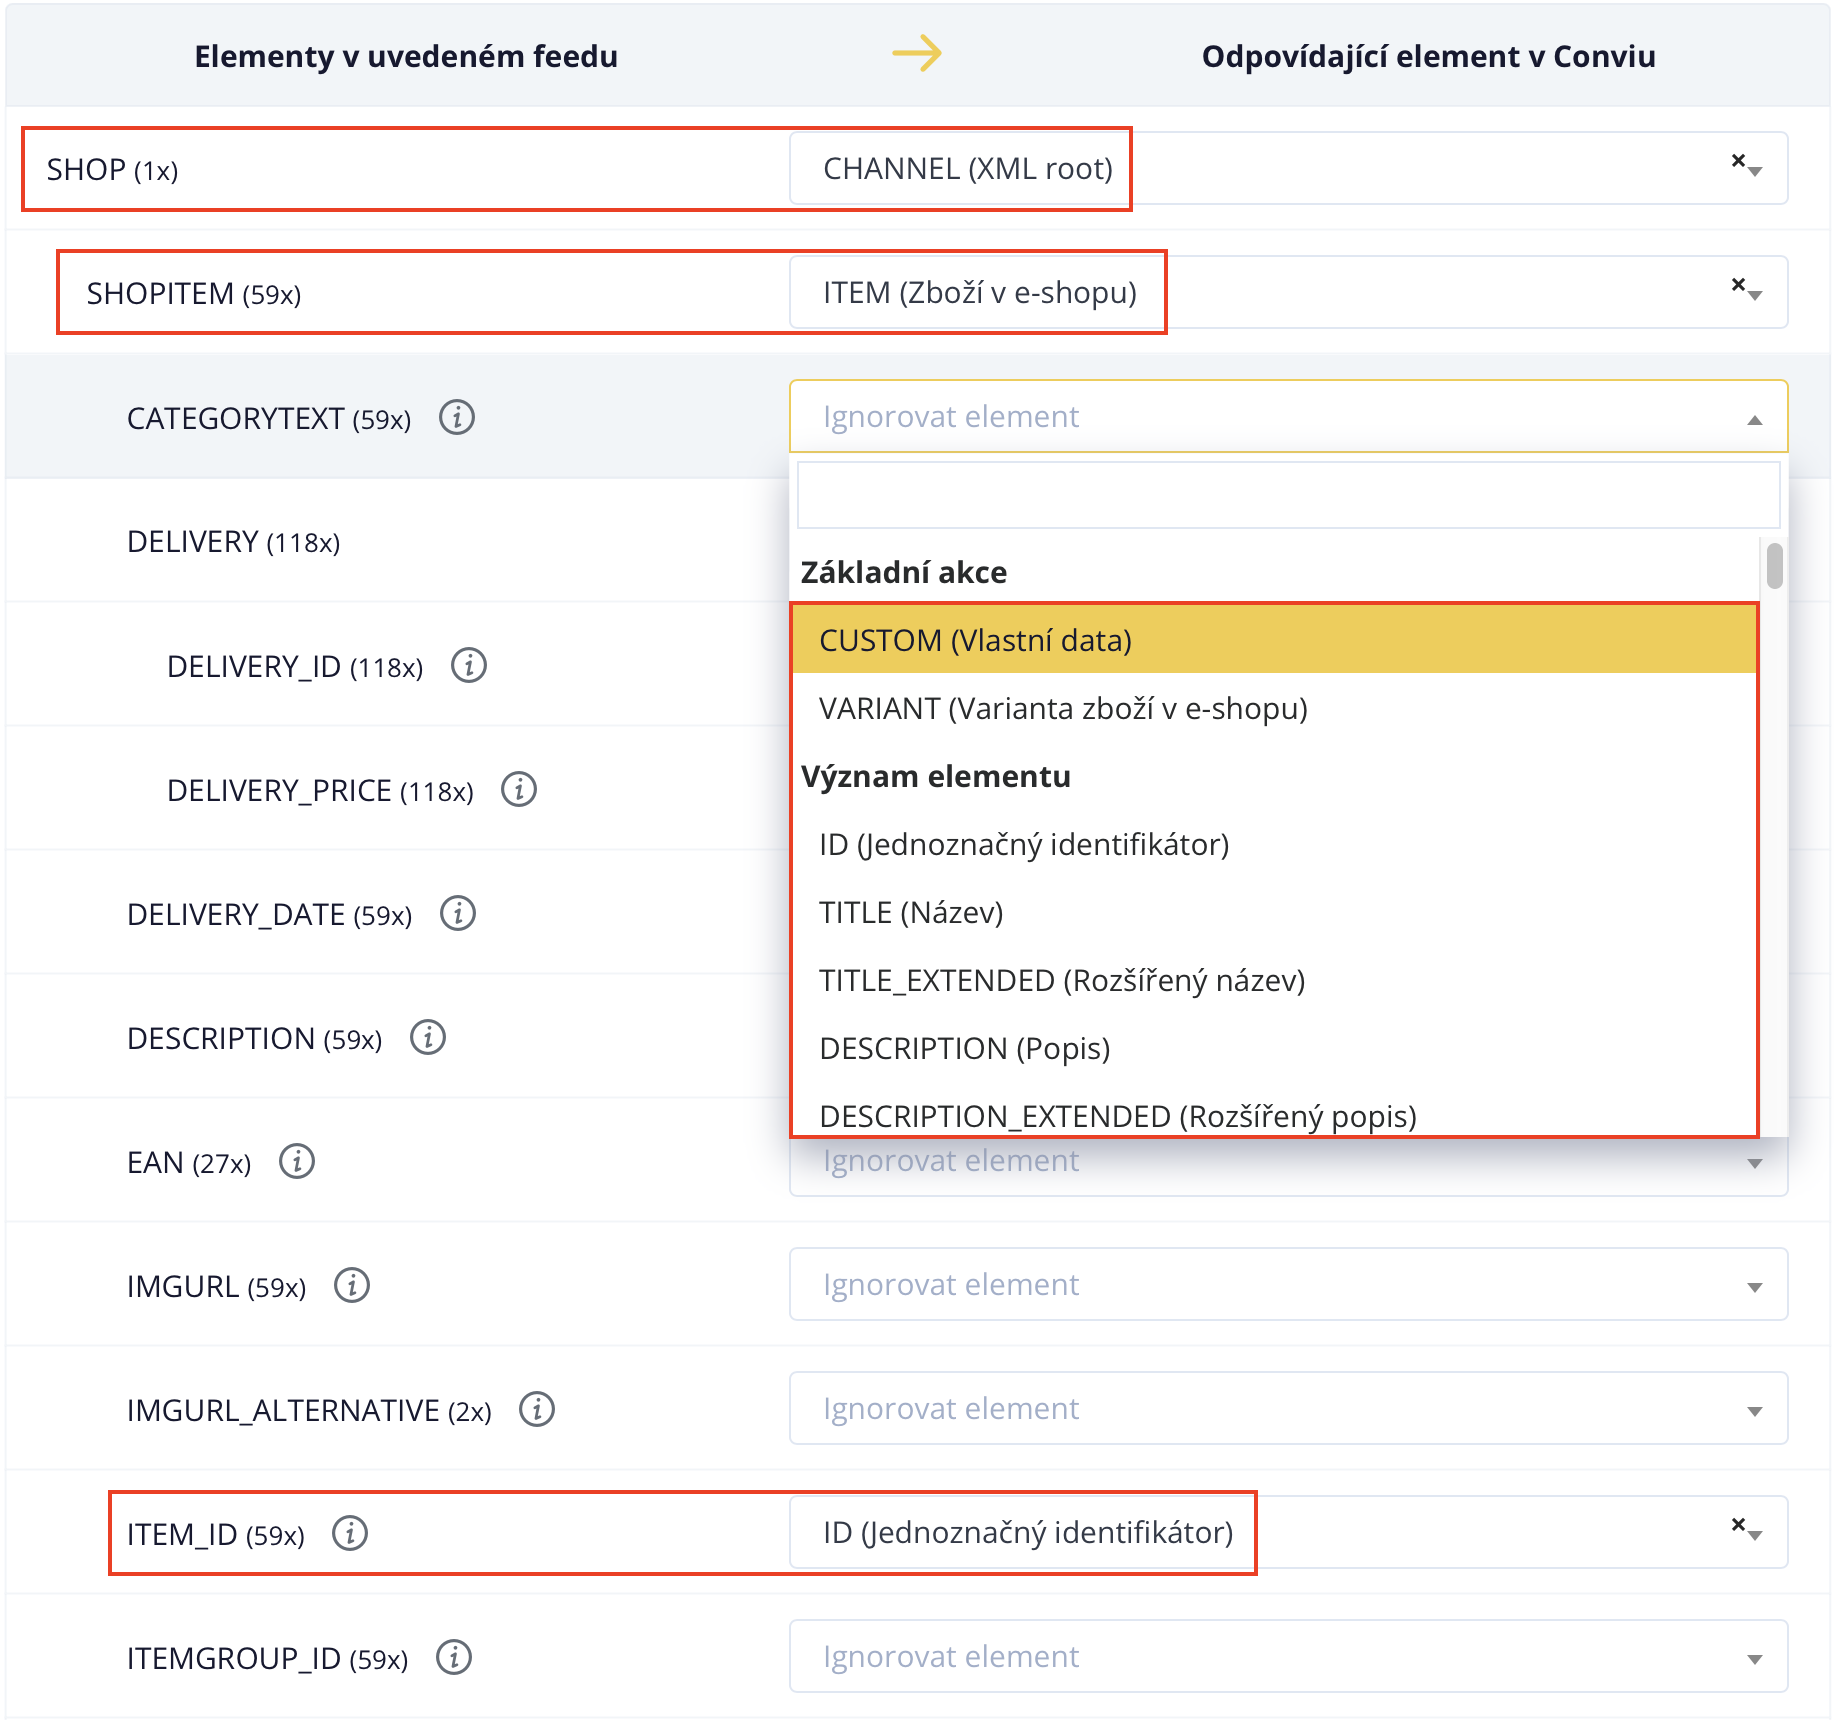
Task: Pick TITLE (Název) from the list
Action: click(x=911, y=912)
